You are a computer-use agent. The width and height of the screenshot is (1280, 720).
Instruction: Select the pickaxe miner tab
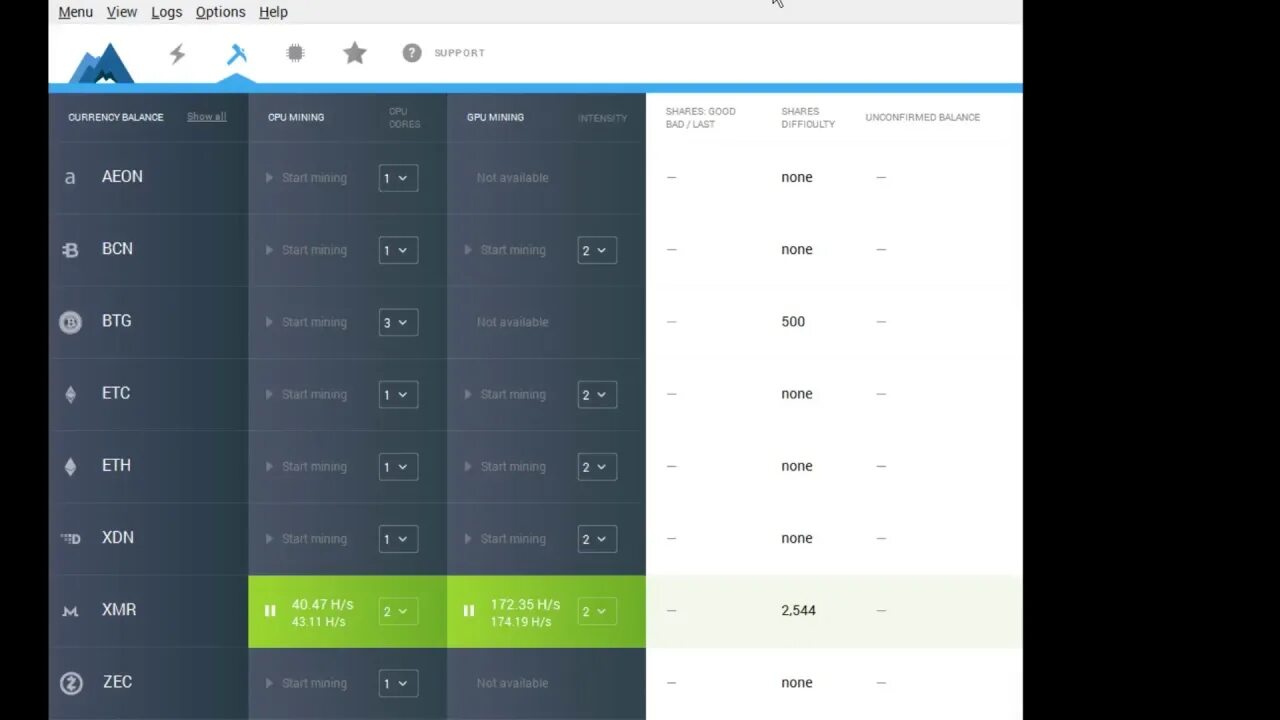coord(236,54)
